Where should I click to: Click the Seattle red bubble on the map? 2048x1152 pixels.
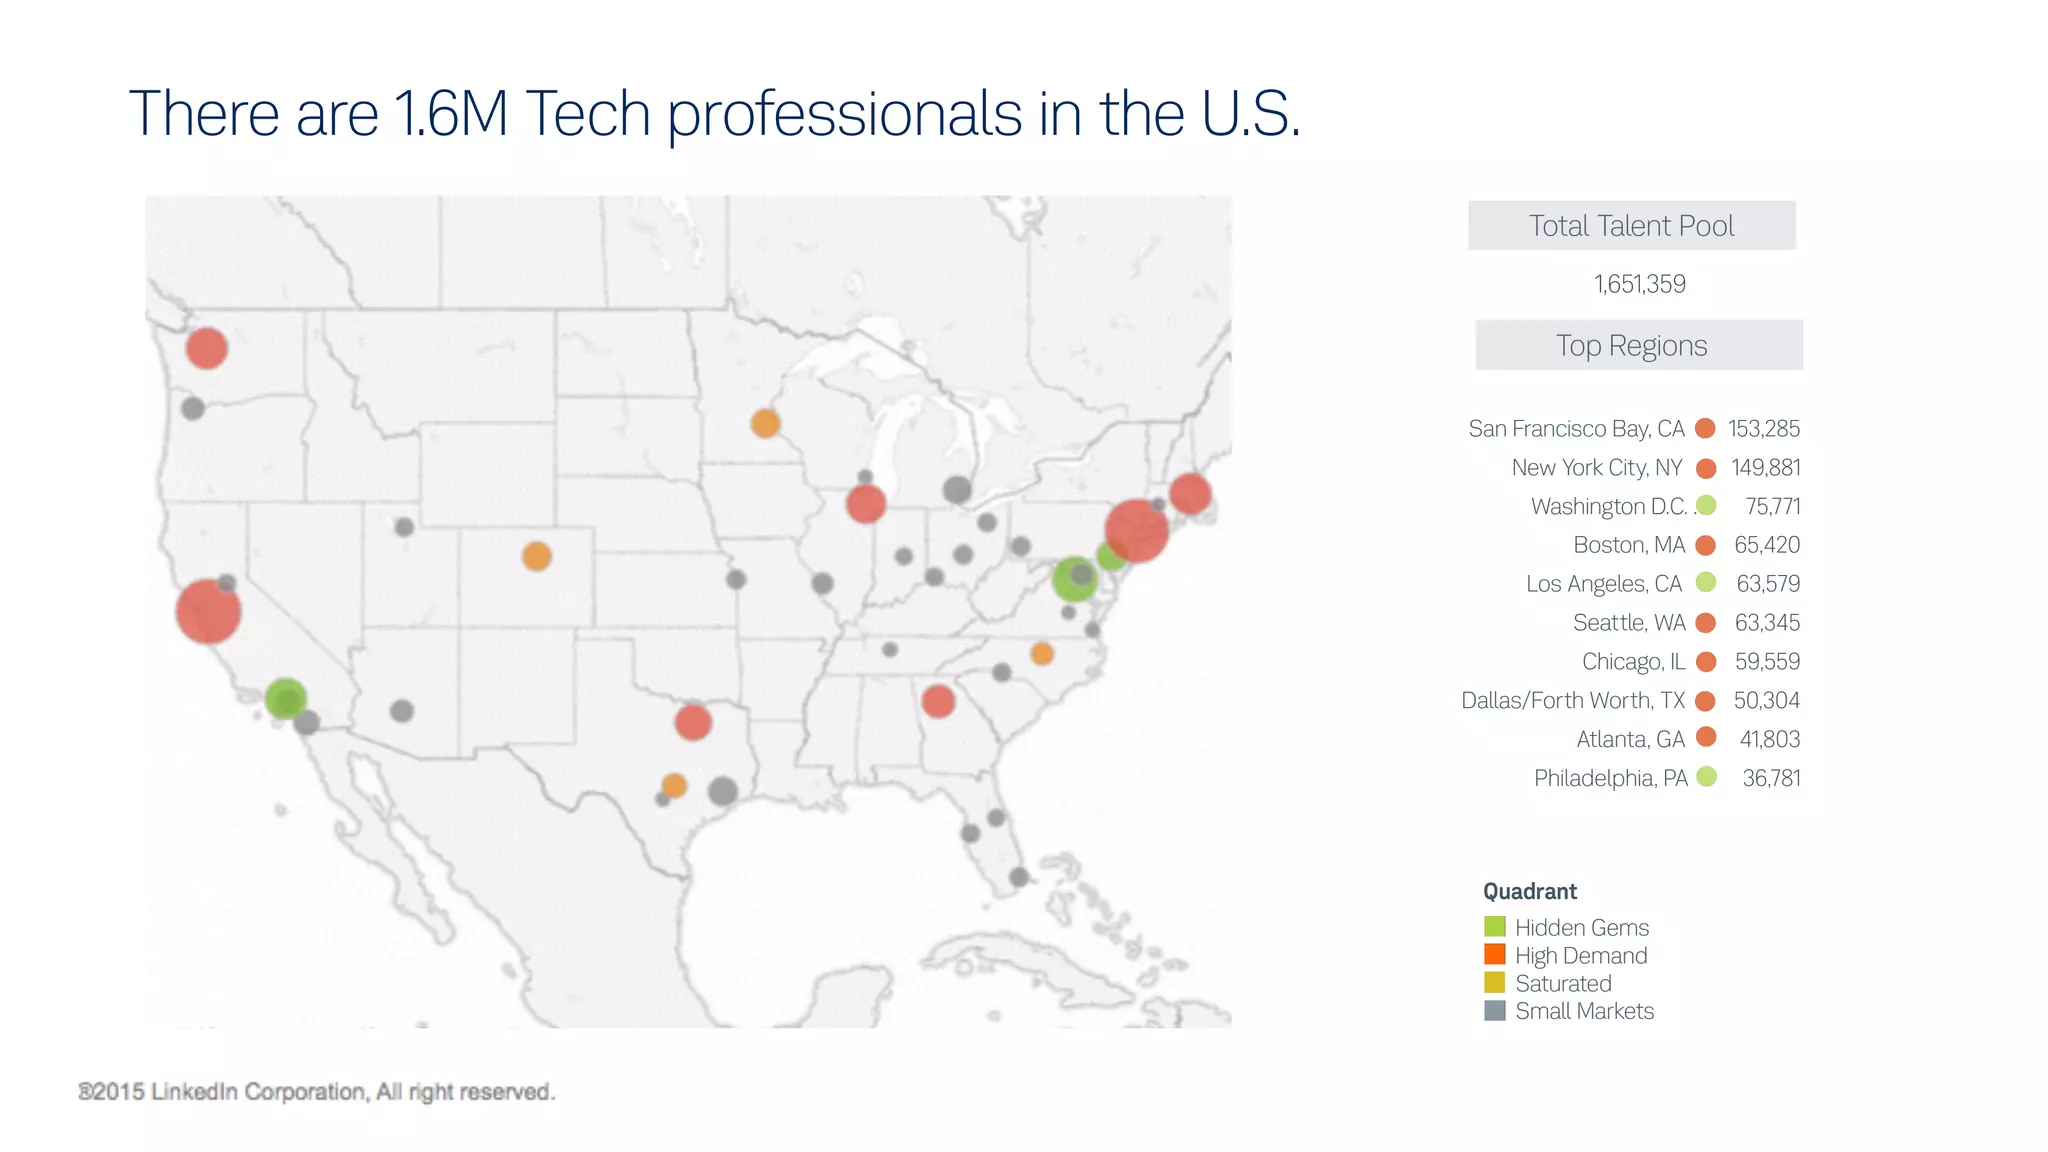207,348
